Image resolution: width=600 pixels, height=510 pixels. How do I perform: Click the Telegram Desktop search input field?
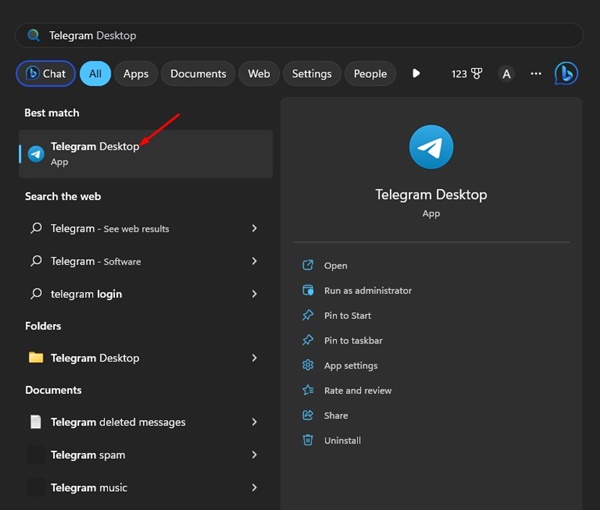(x=299, y=35)
